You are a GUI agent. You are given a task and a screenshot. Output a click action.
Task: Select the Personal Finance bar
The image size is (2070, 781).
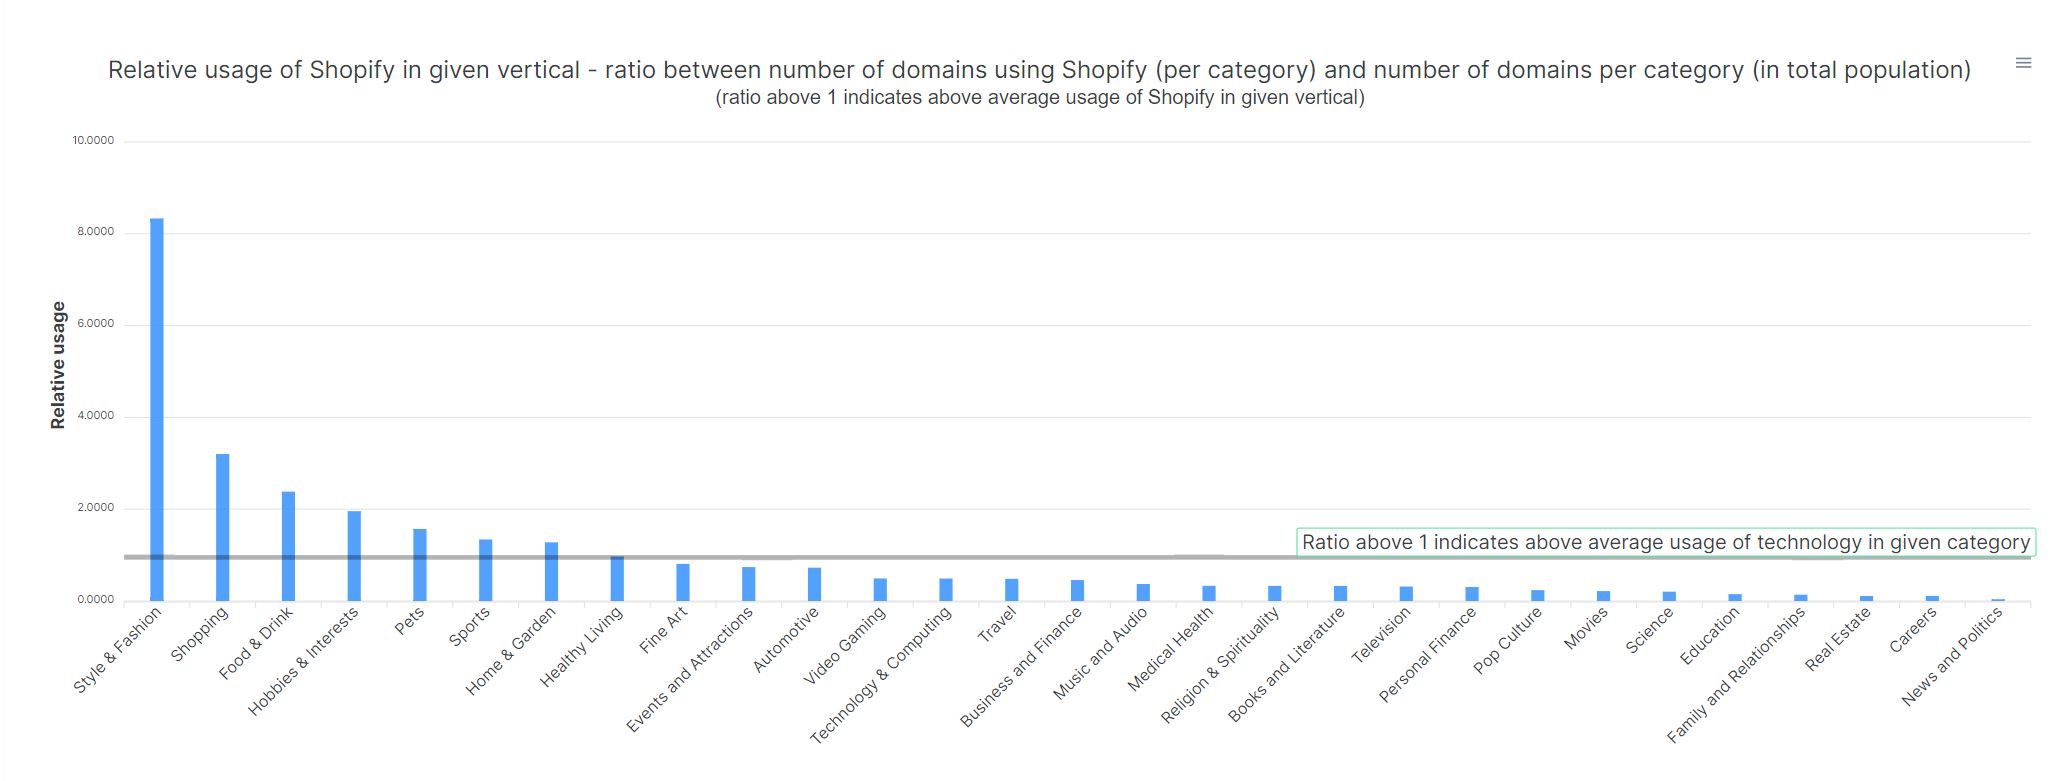1472,594
